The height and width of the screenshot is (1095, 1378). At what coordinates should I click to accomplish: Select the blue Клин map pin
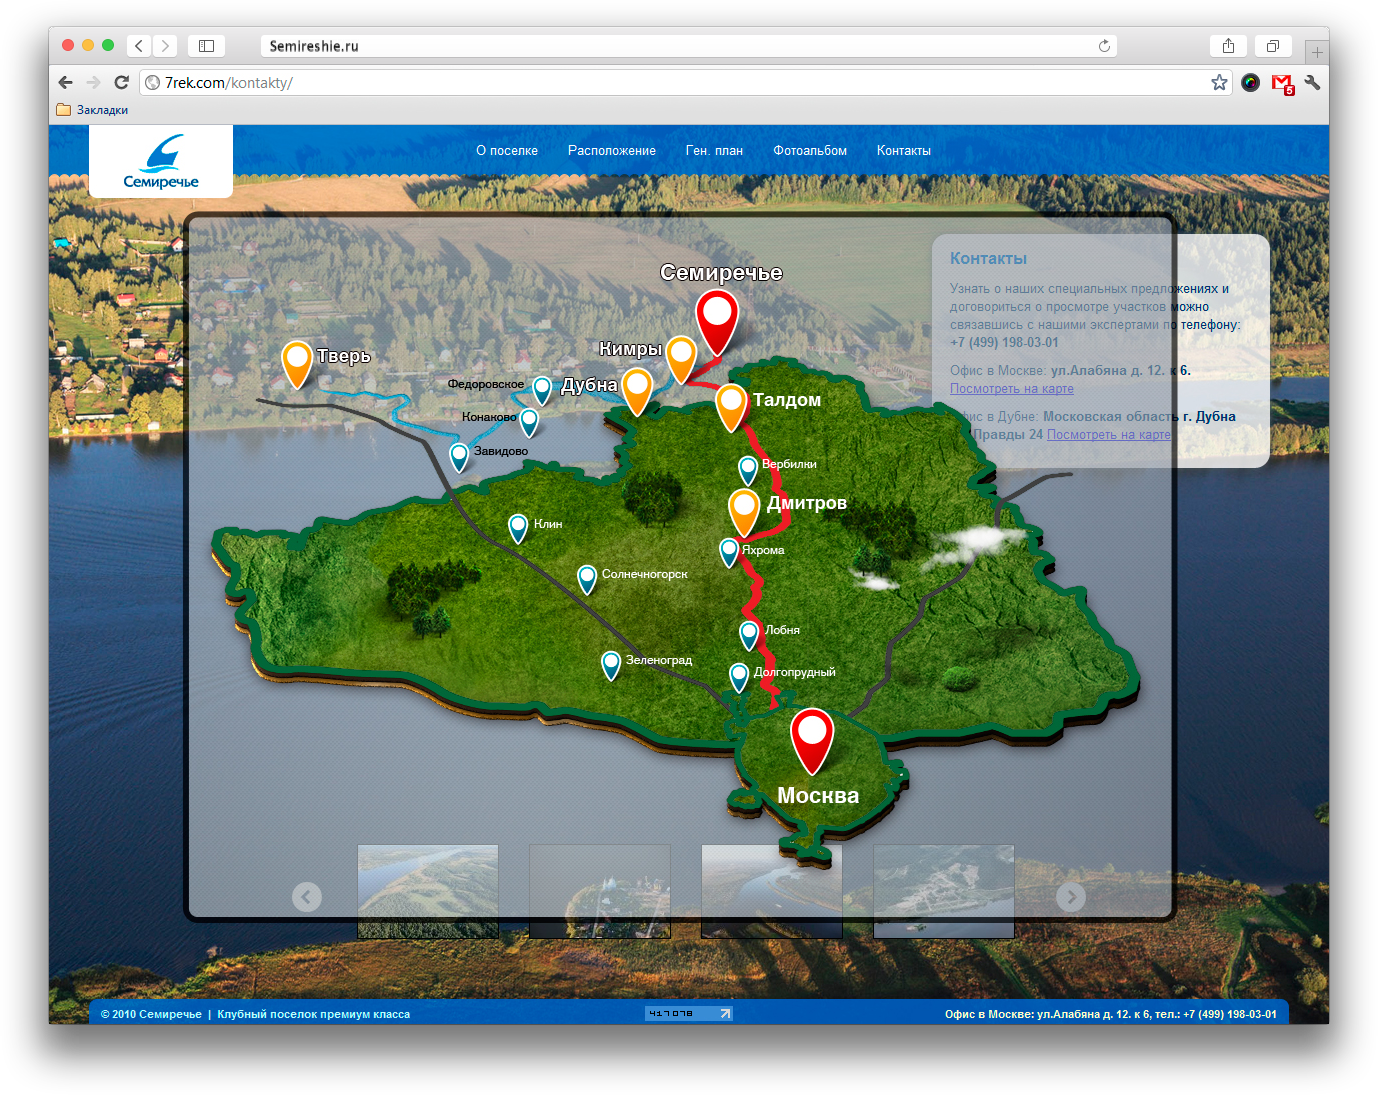click(518, 528)
